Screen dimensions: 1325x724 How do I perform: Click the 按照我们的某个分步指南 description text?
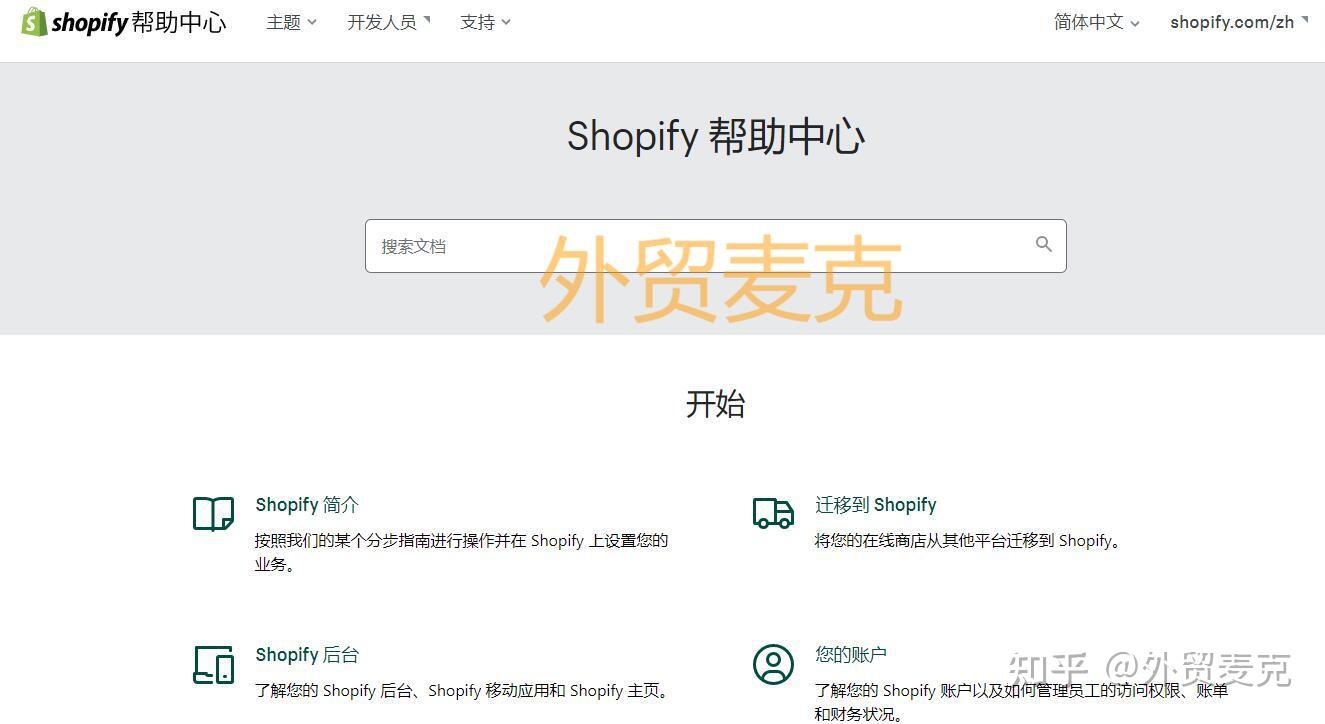click(x=461, y=552)
